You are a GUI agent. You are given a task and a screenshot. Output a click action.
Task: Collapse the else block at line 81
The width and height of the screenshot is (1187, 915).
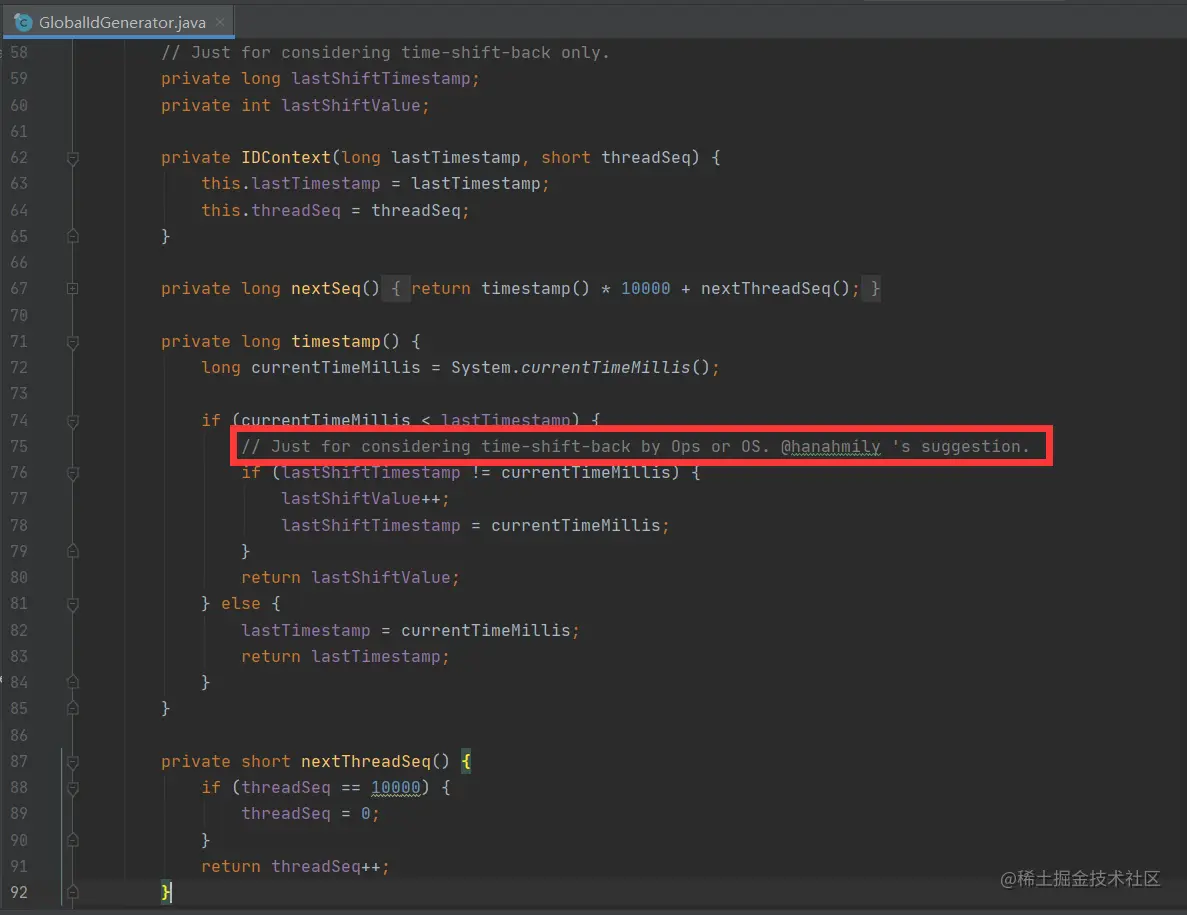(73, 604)
